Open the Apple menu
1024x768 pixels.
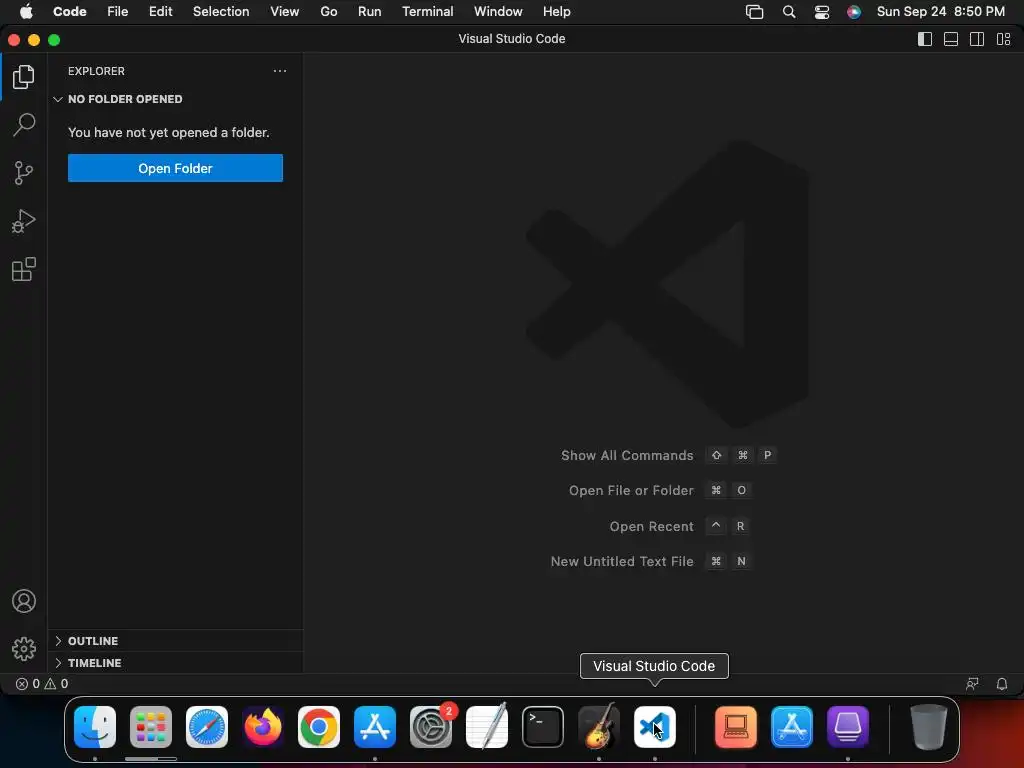26,12
